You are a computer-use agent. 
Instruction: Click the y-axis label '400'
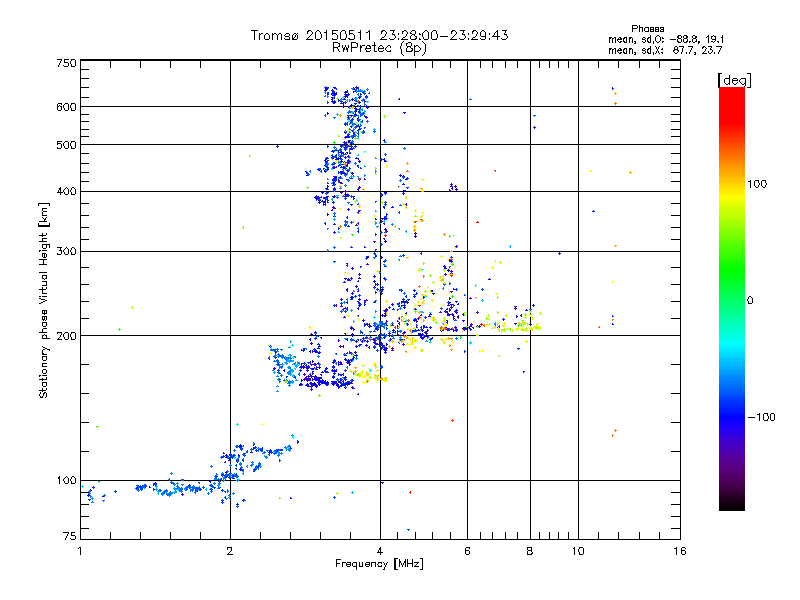coord(66,192)
